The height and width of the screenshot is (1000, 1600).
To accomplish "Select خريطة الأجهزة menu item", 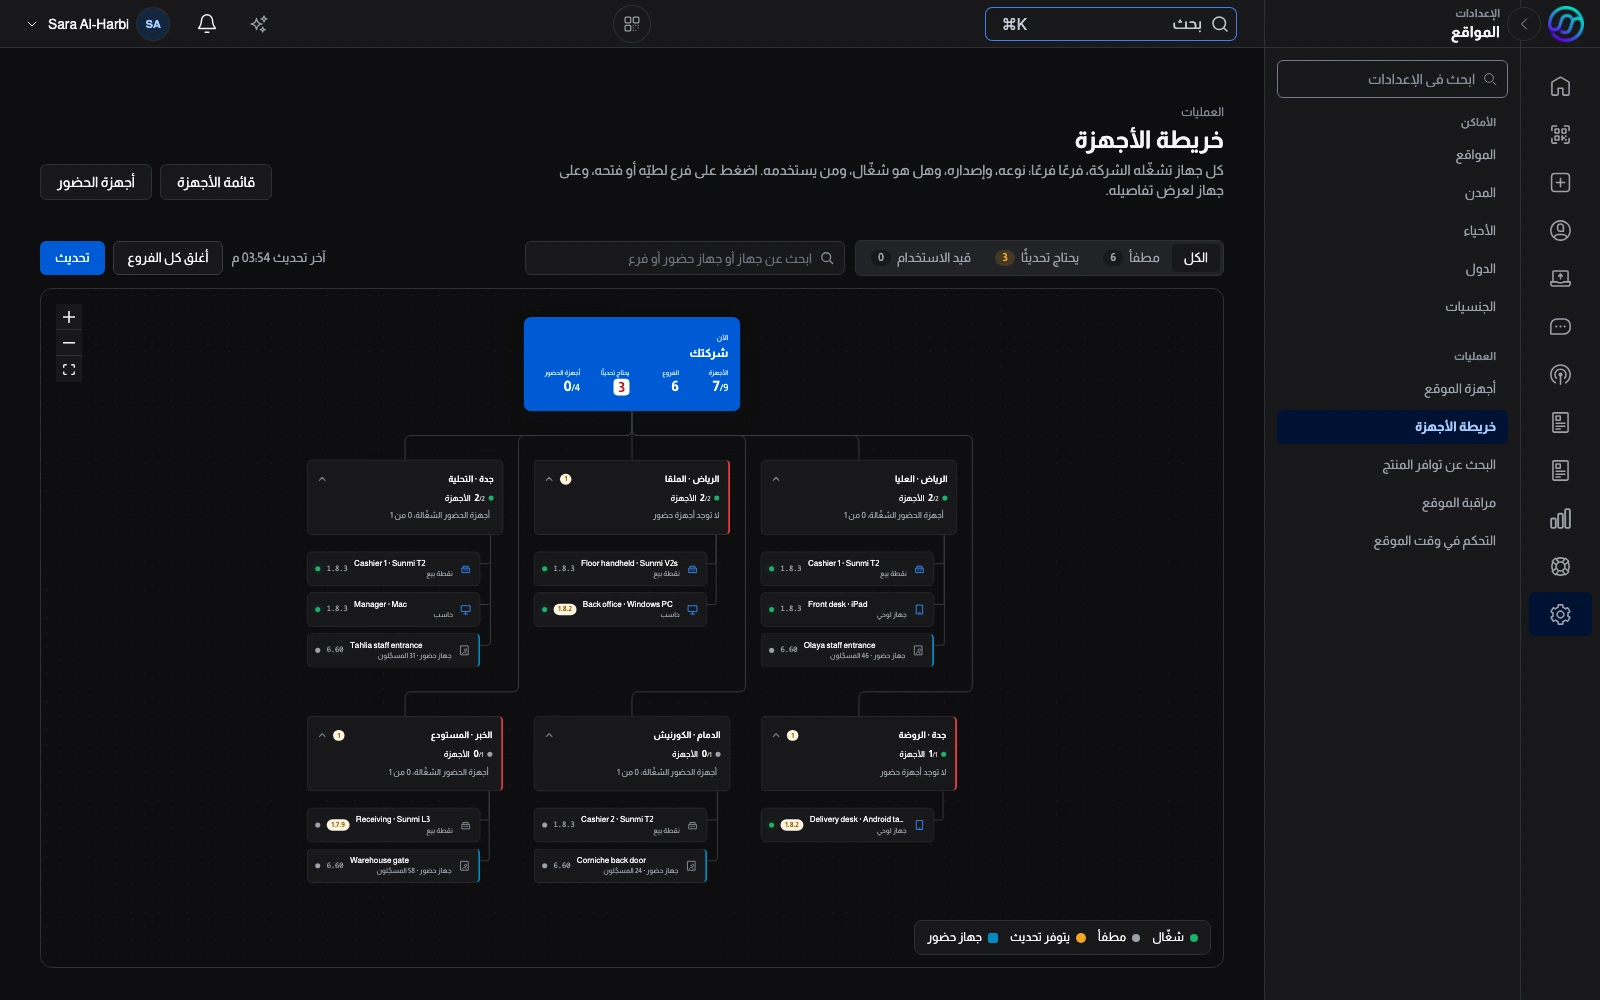I will click(1392, 427).
